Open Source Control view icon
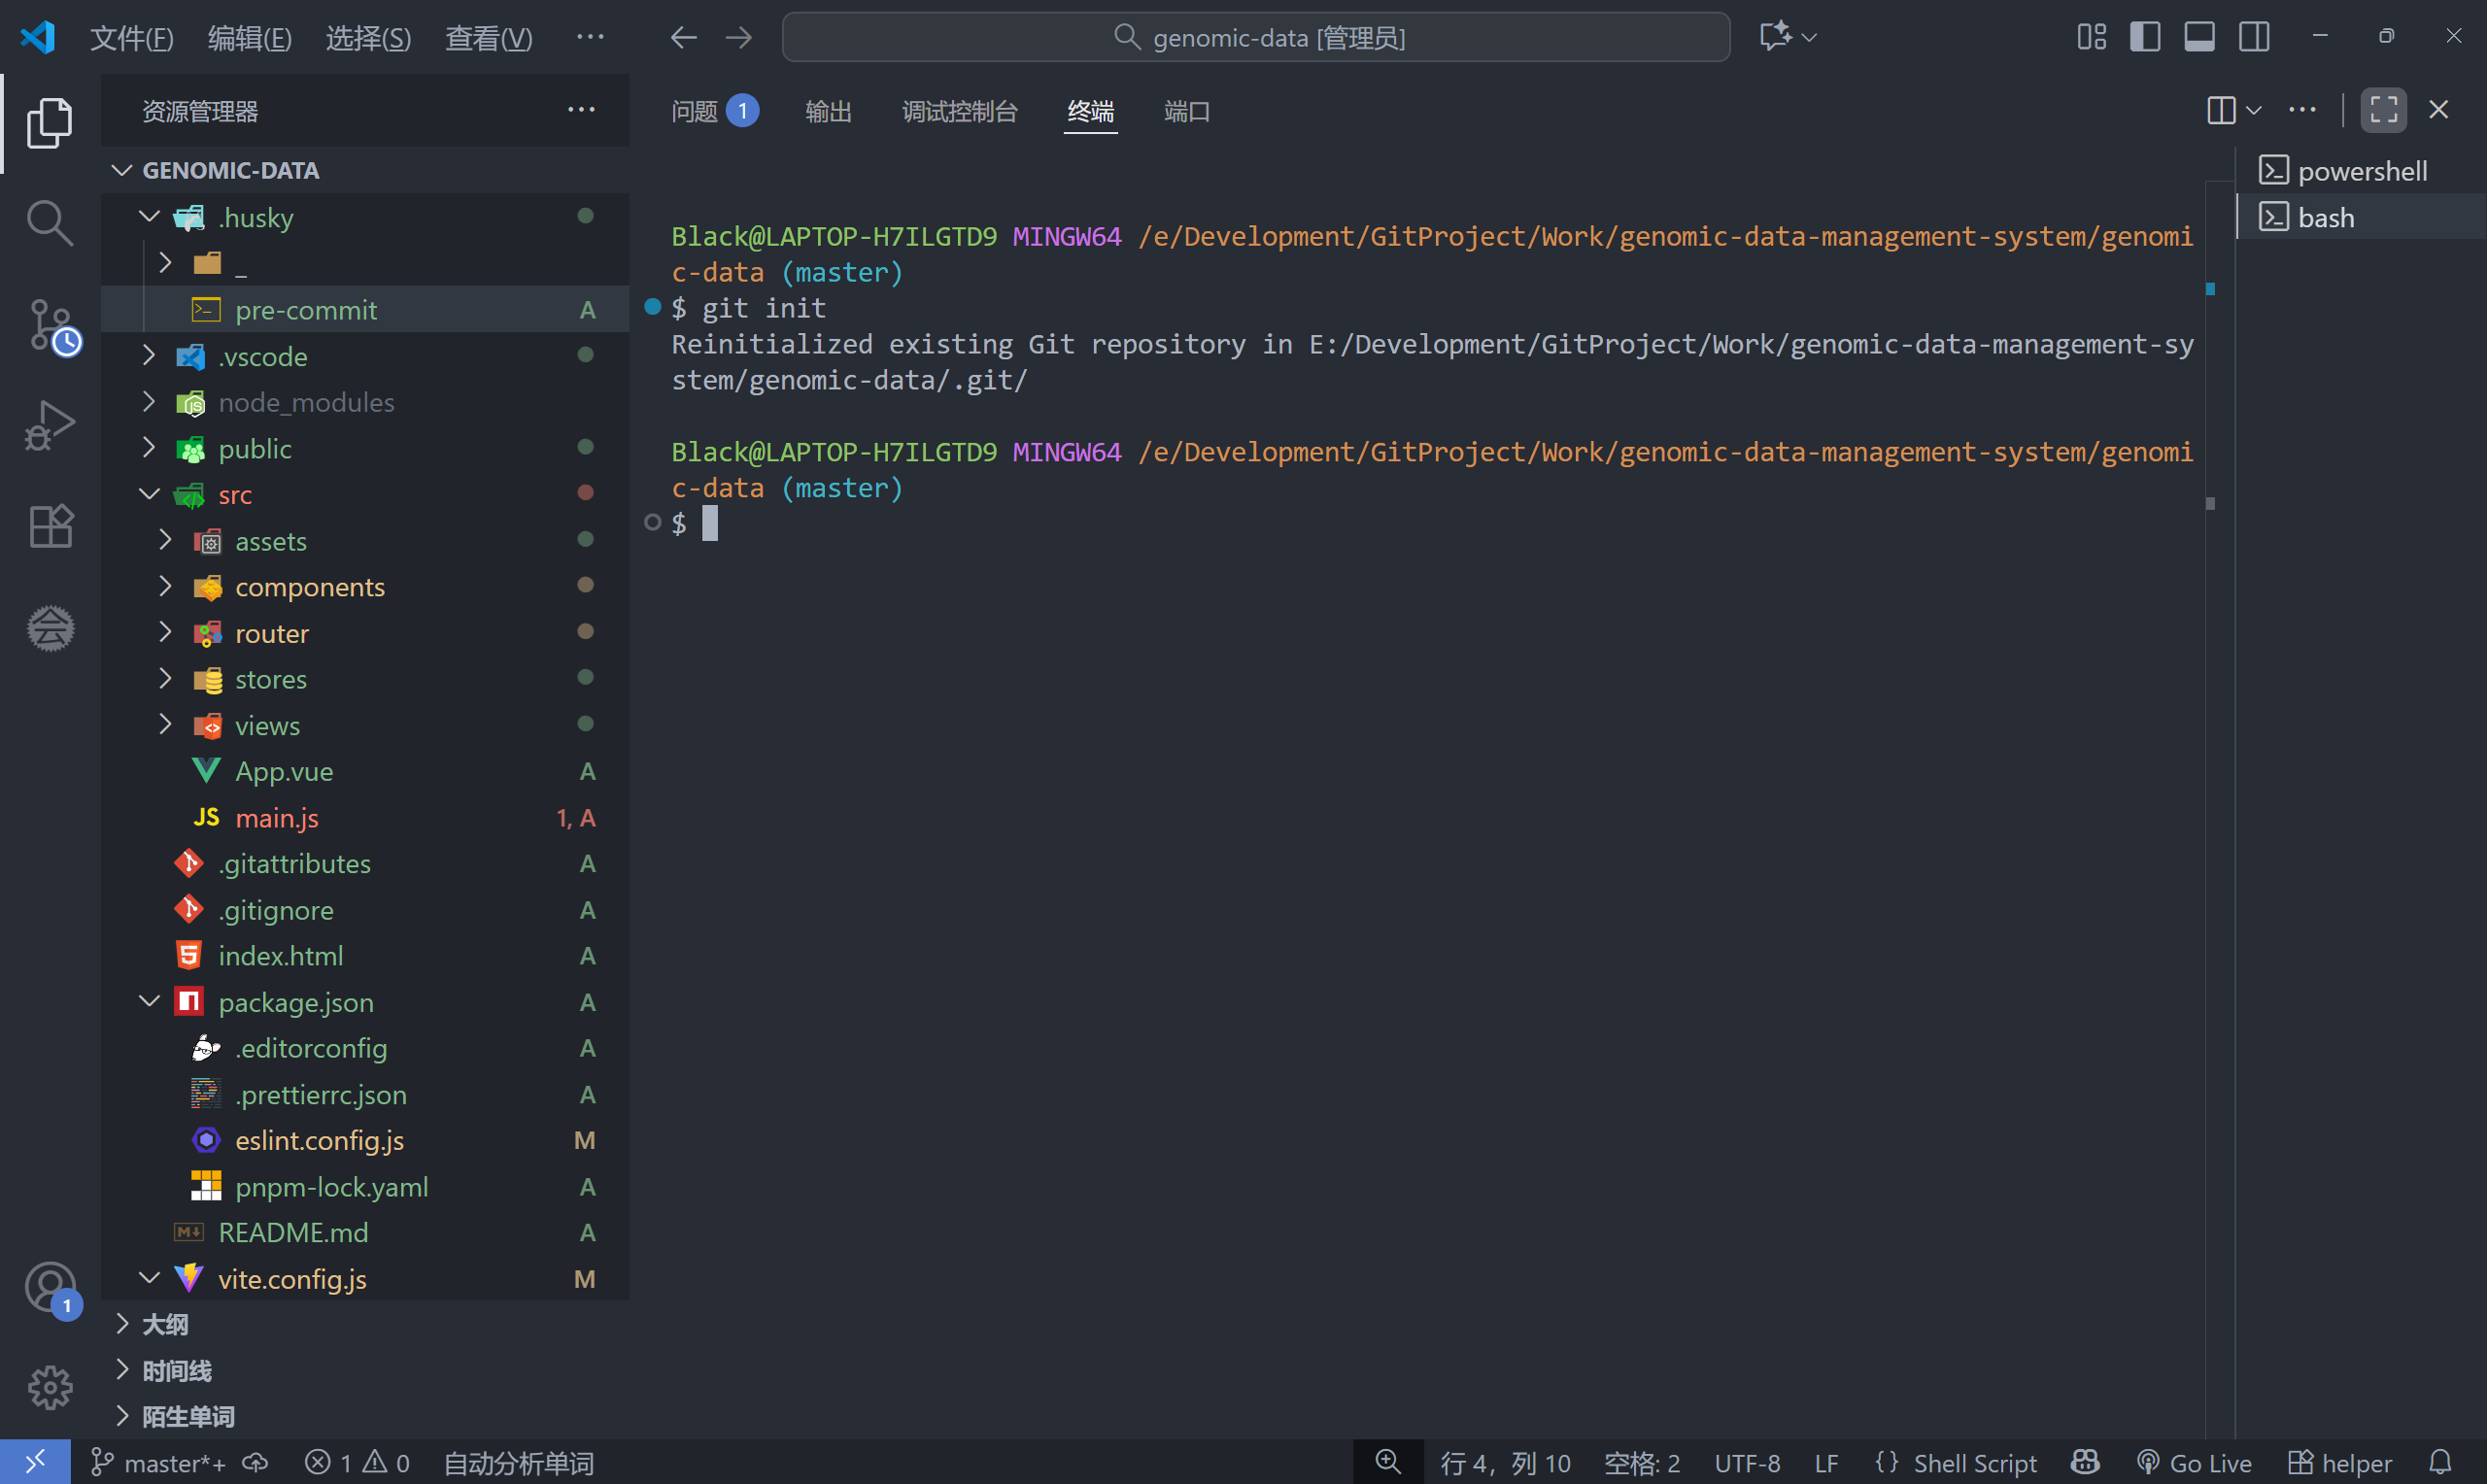Screen dimensions: 2487x1484 [50, 325]
